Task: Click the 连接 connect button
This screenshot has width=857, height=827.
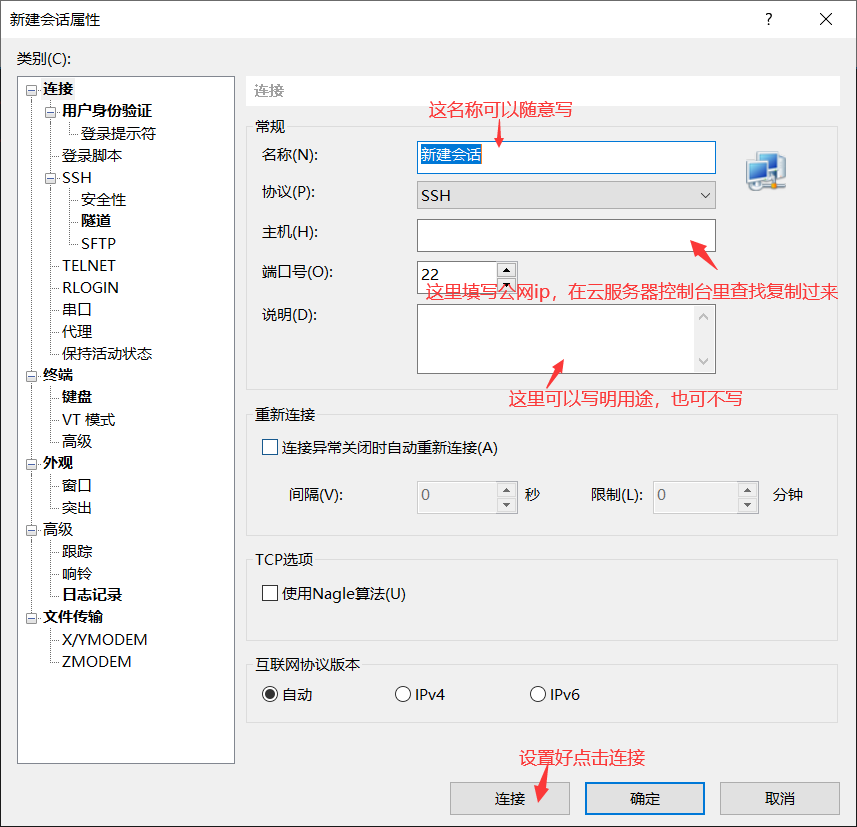Action: click(x=509, y=798)
